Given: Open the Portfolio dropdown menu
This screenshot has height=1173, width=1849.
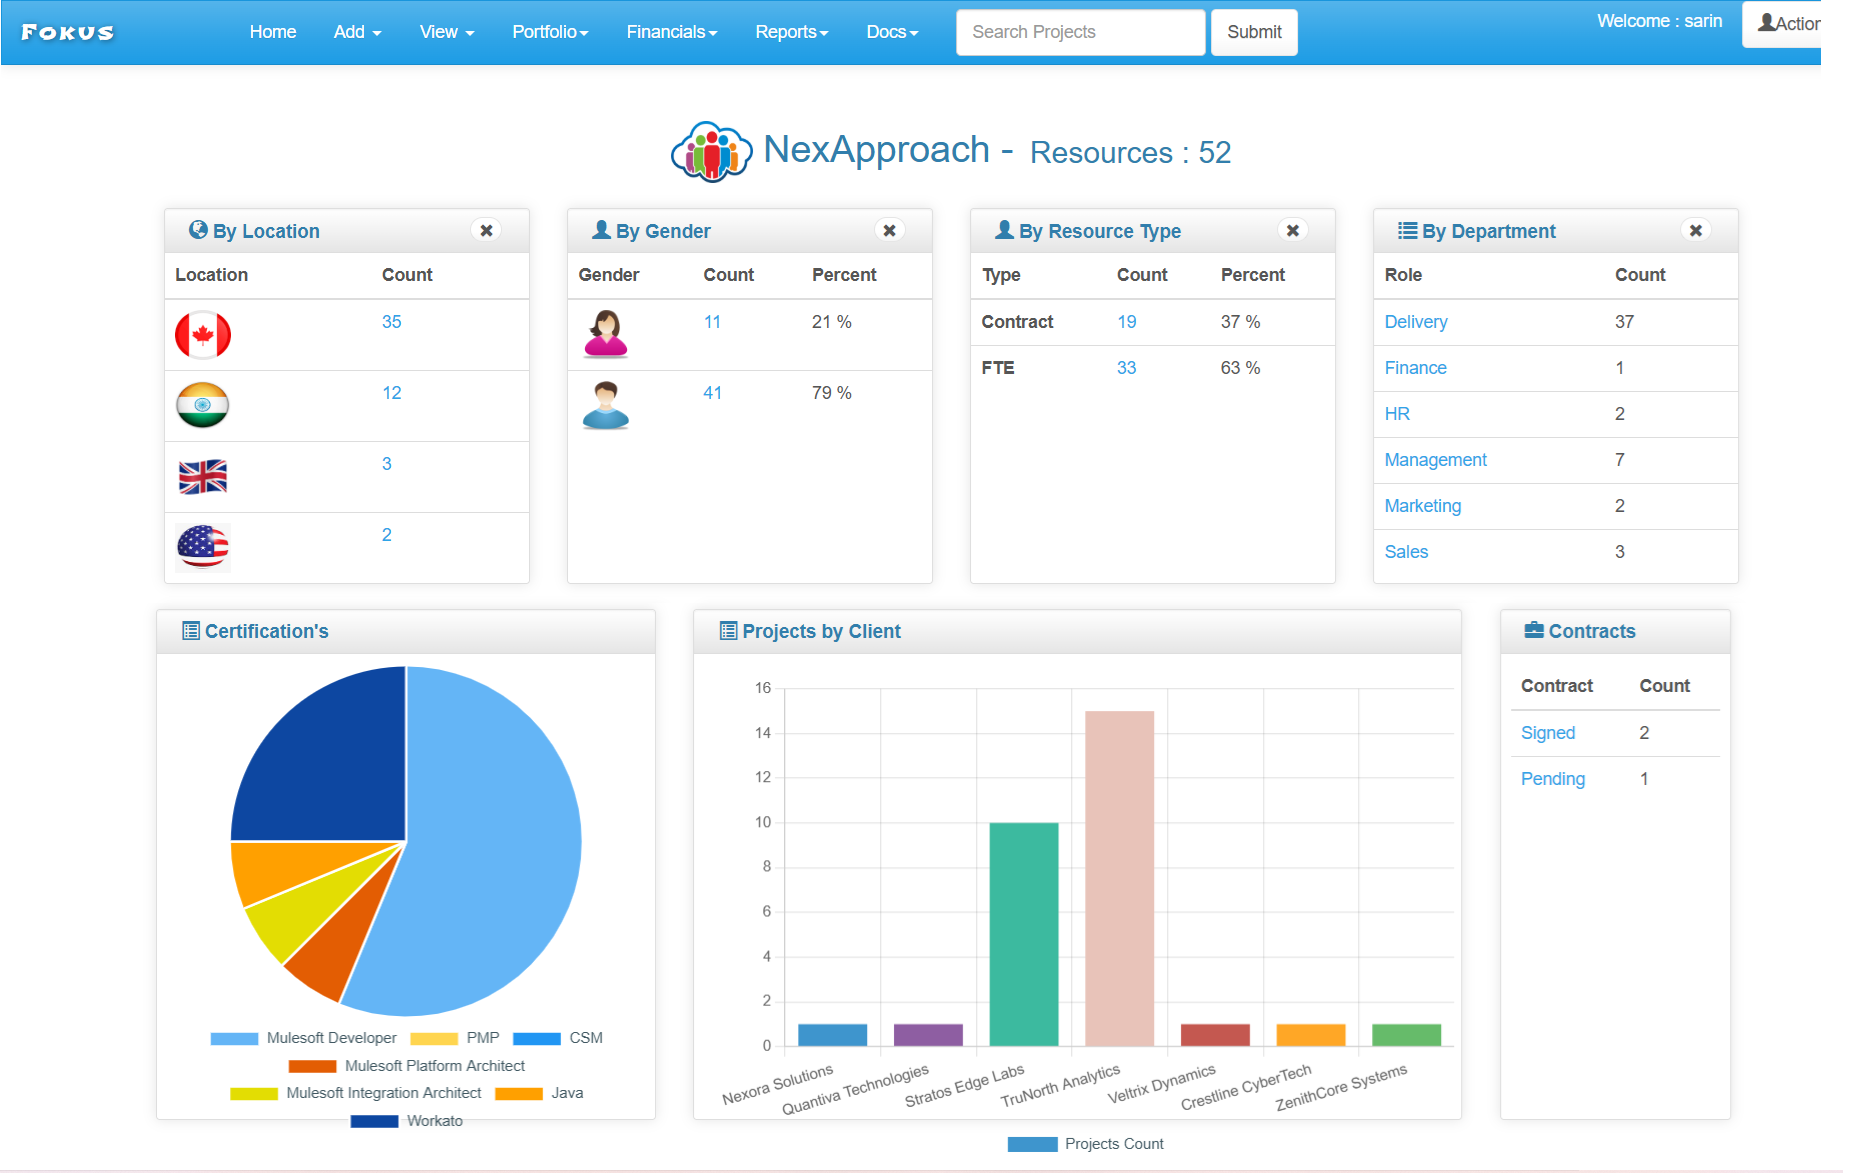Looking at the screenshot, I should coord(550,32).
